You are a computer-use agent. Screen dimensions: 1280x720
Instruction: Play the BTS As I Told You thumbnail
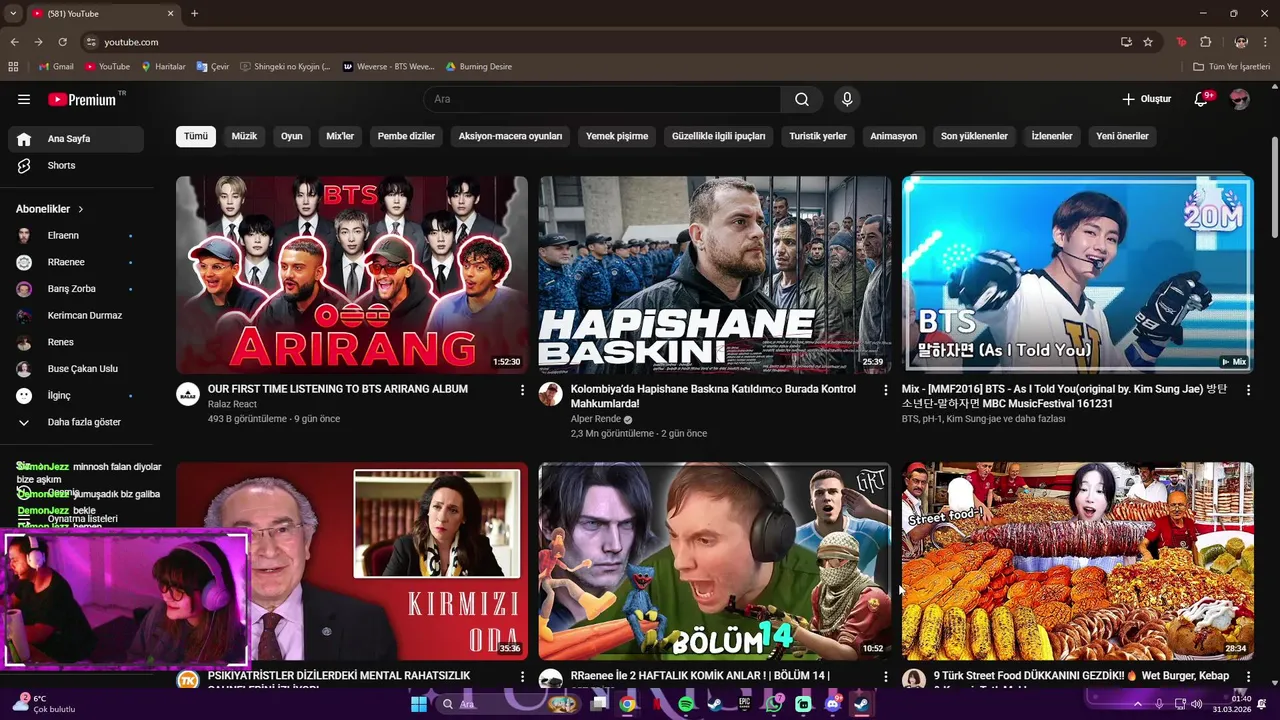(x=1077, y=275)
